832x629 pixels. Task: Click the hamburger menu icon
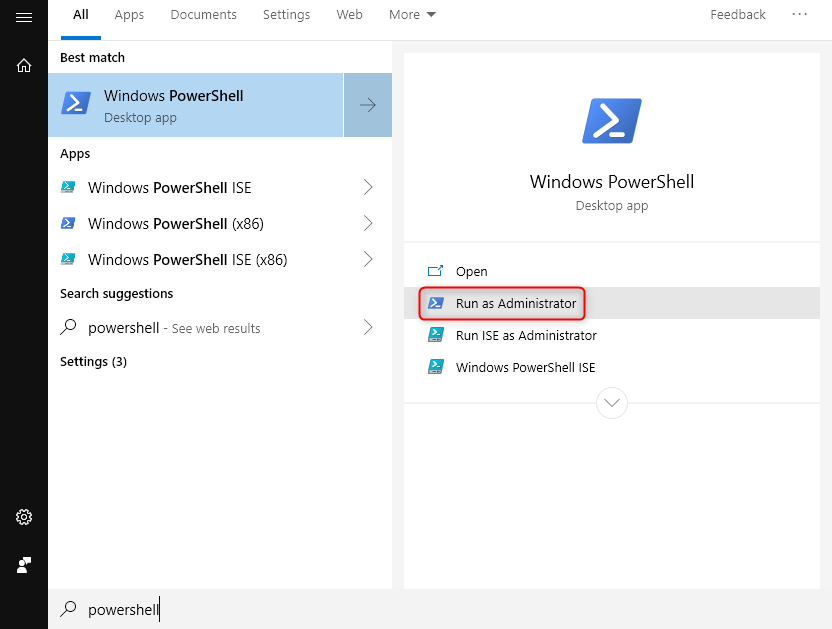(x=24, y=17)
